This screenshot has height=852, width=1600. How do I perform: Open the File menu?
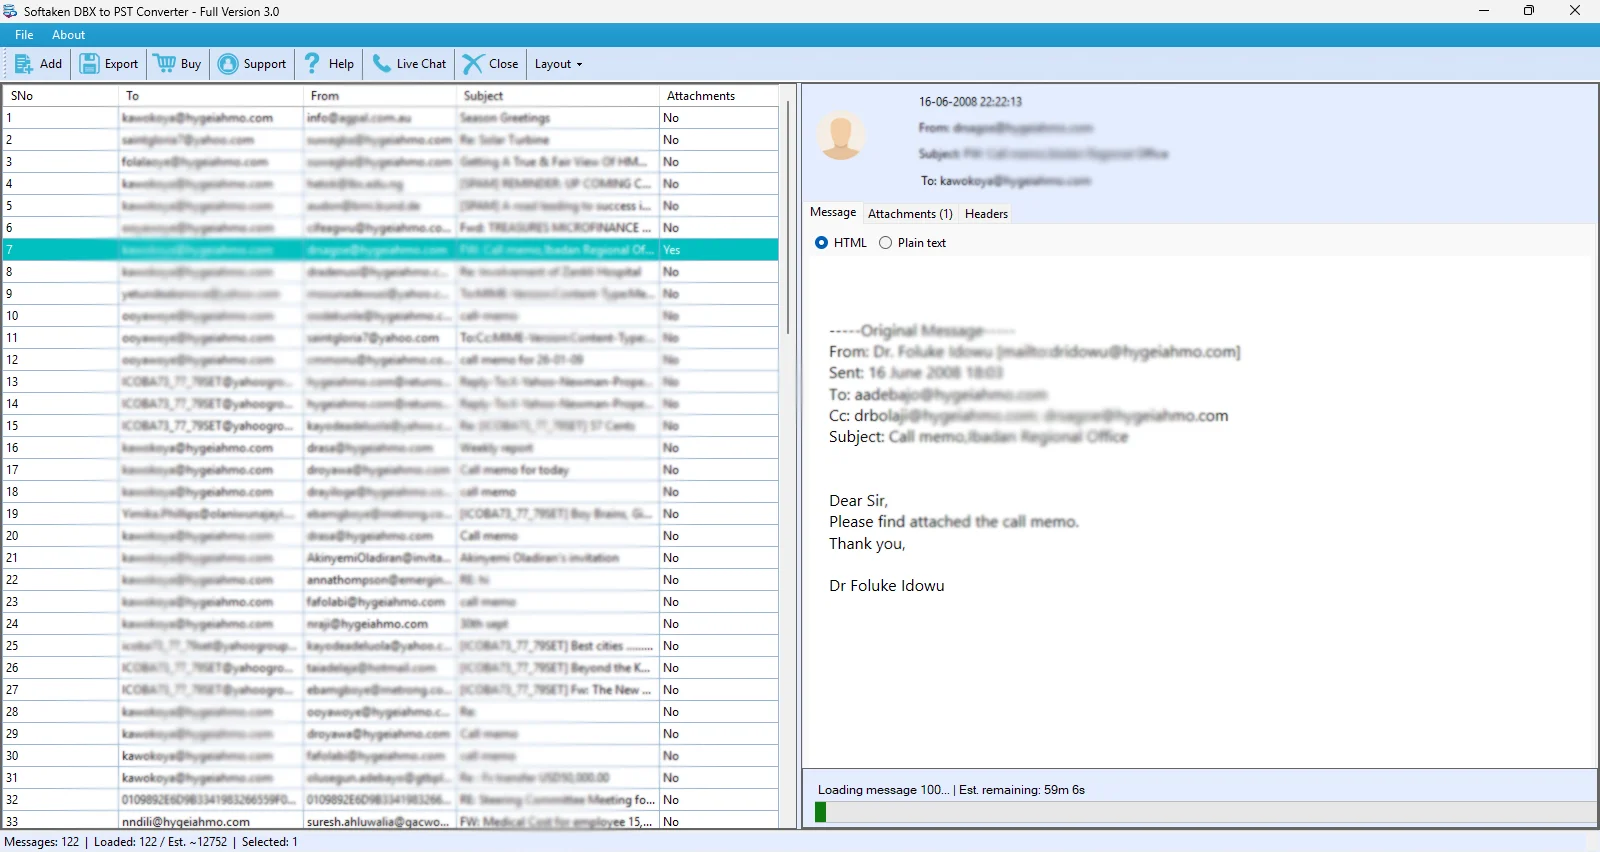[24, 35]
